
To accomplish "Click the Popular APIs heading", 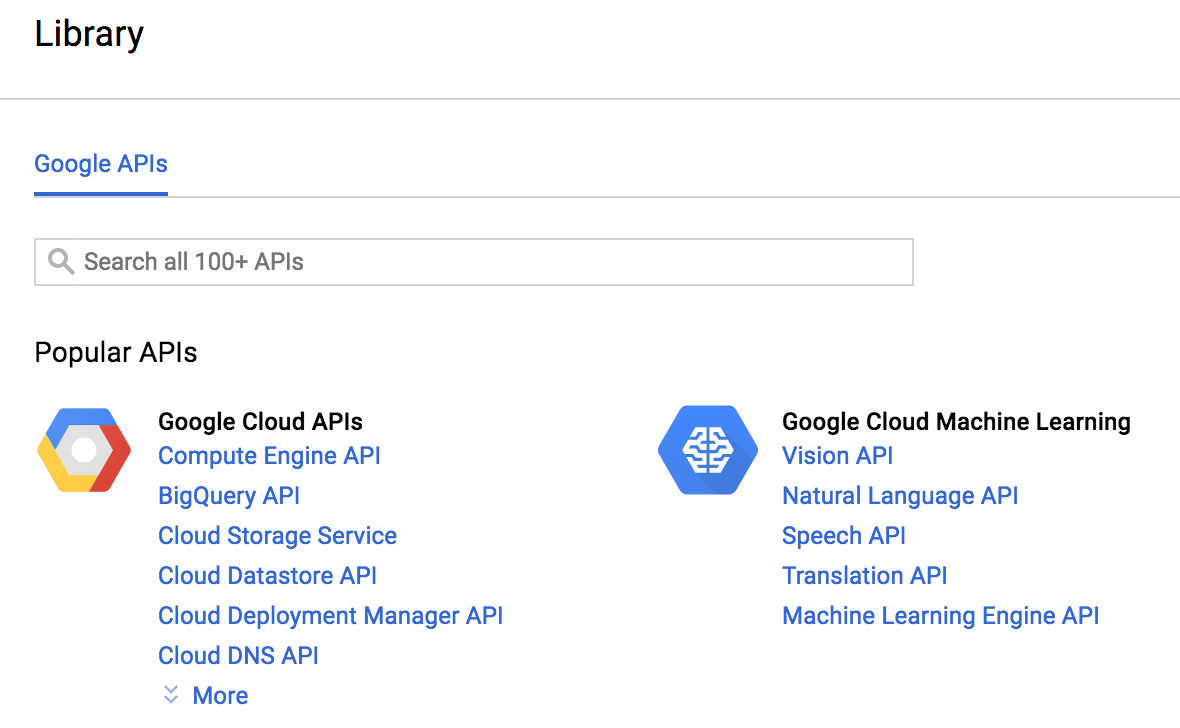I will point(116,352).
